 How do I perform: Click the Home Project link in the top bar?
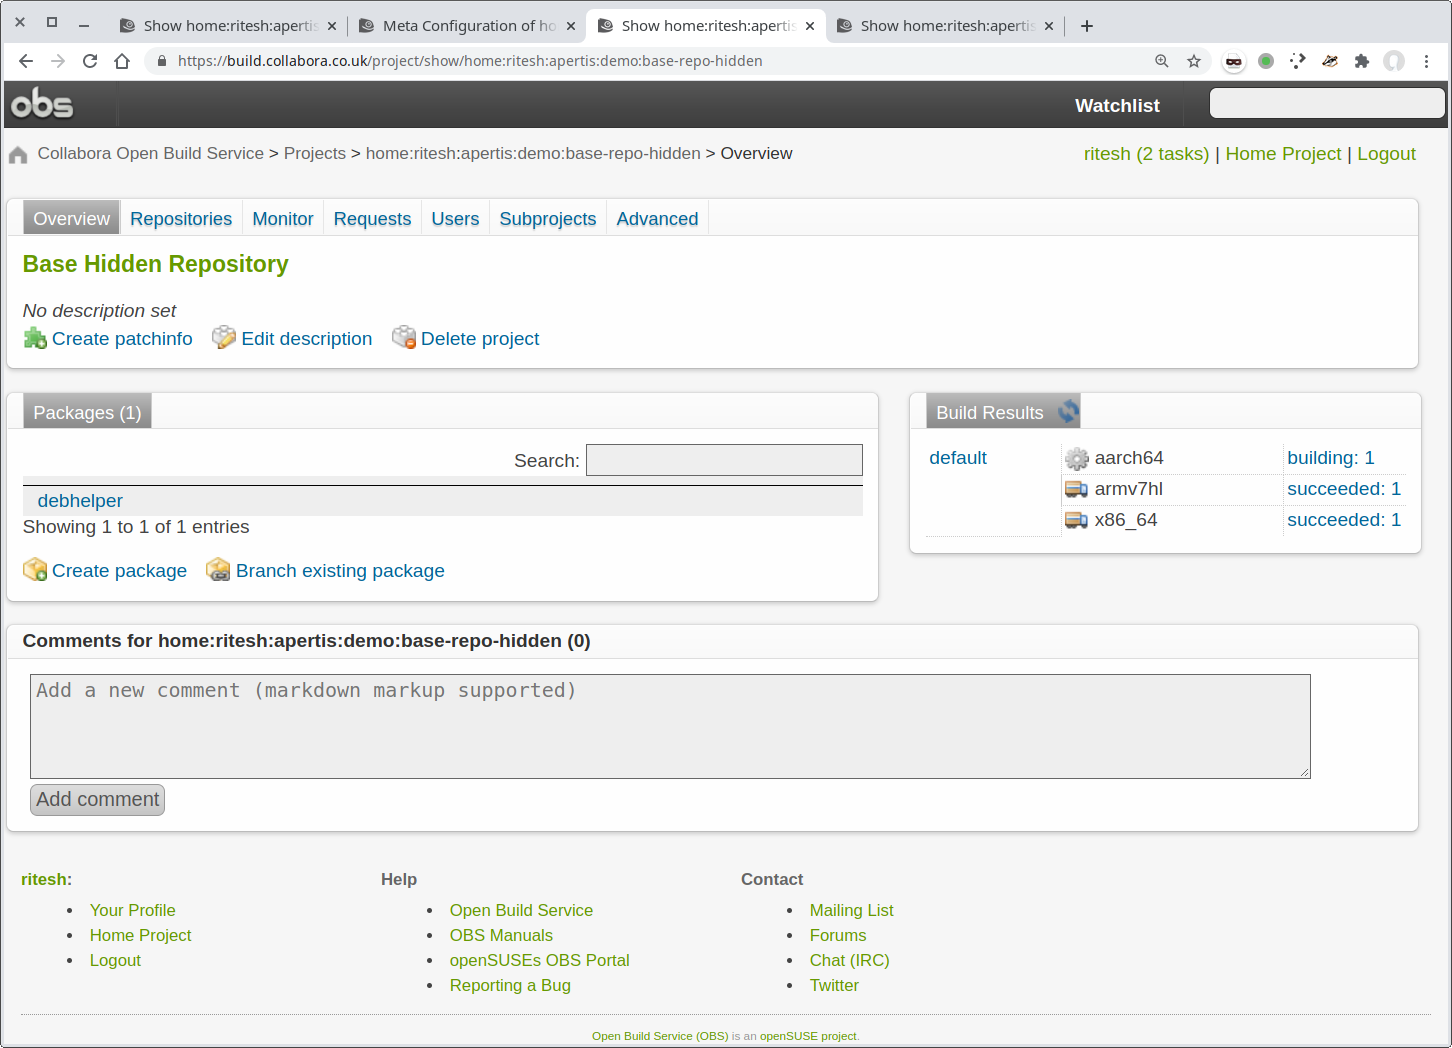tap(1283, 154)
